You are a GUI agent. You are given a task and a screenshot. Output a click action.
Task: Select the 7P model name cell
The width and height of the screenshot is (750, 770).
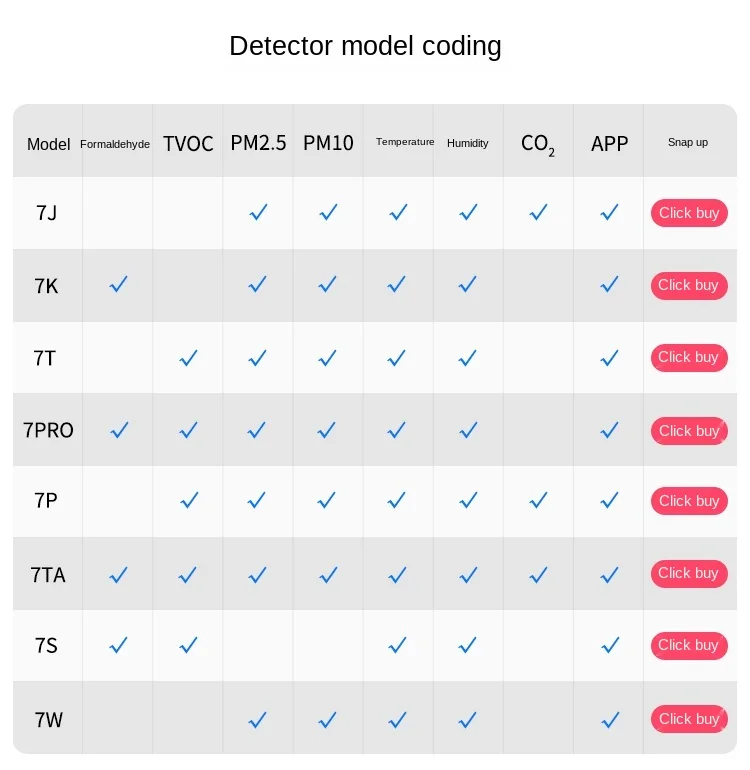[46, 500]
